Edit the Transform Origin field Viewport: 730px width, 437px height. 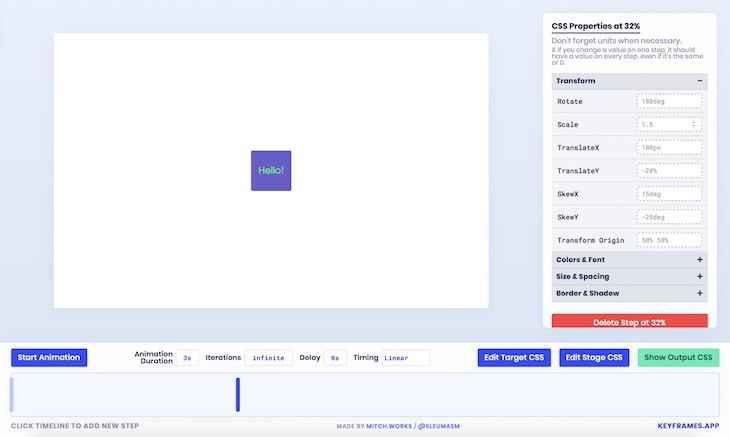[668, 240]
